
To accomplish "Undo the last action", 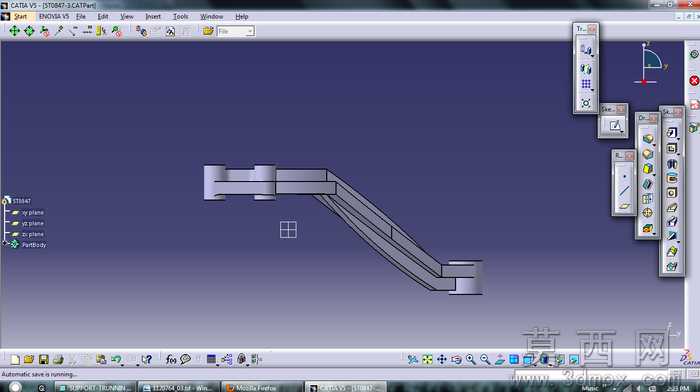I will coord(116,359).
